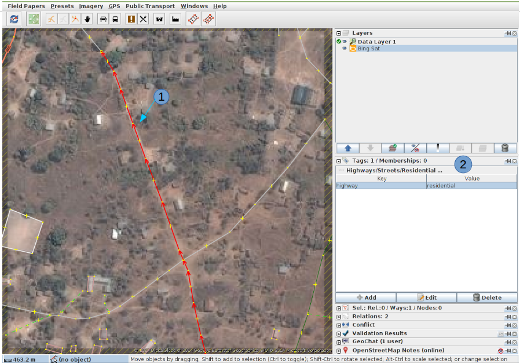Click the brown exclamation mark toolbar icon
The height and width of the screenshot is (364, 520).
[x=131, y=19]
